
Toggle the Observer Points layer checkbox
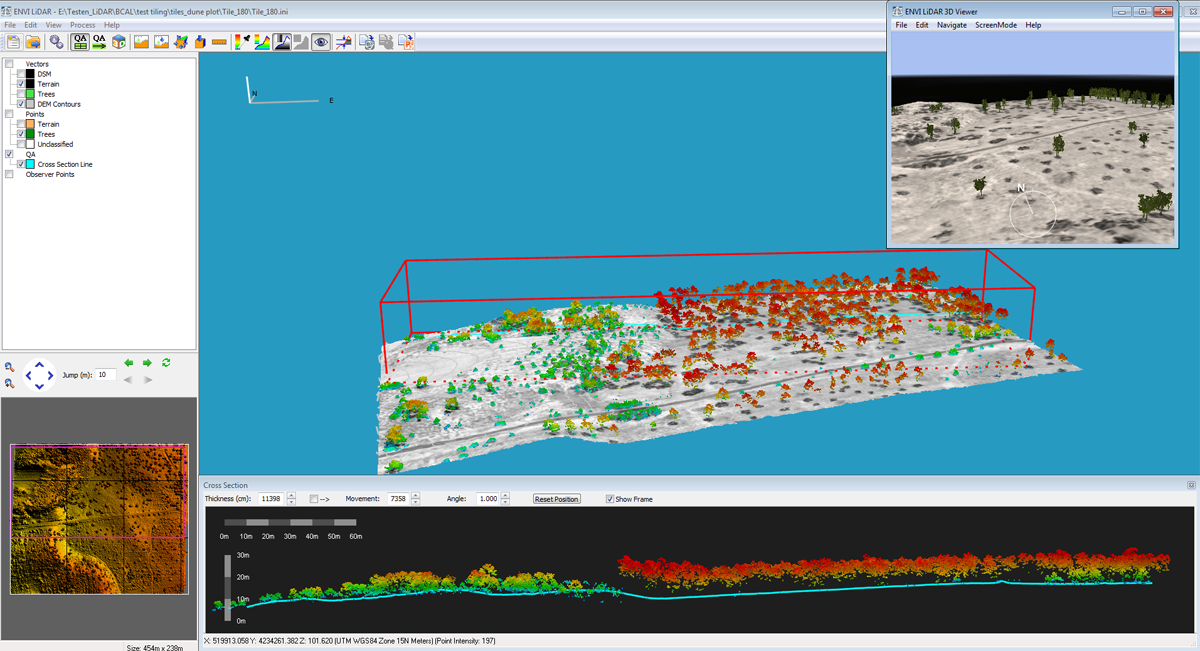(x=9, y=174)
